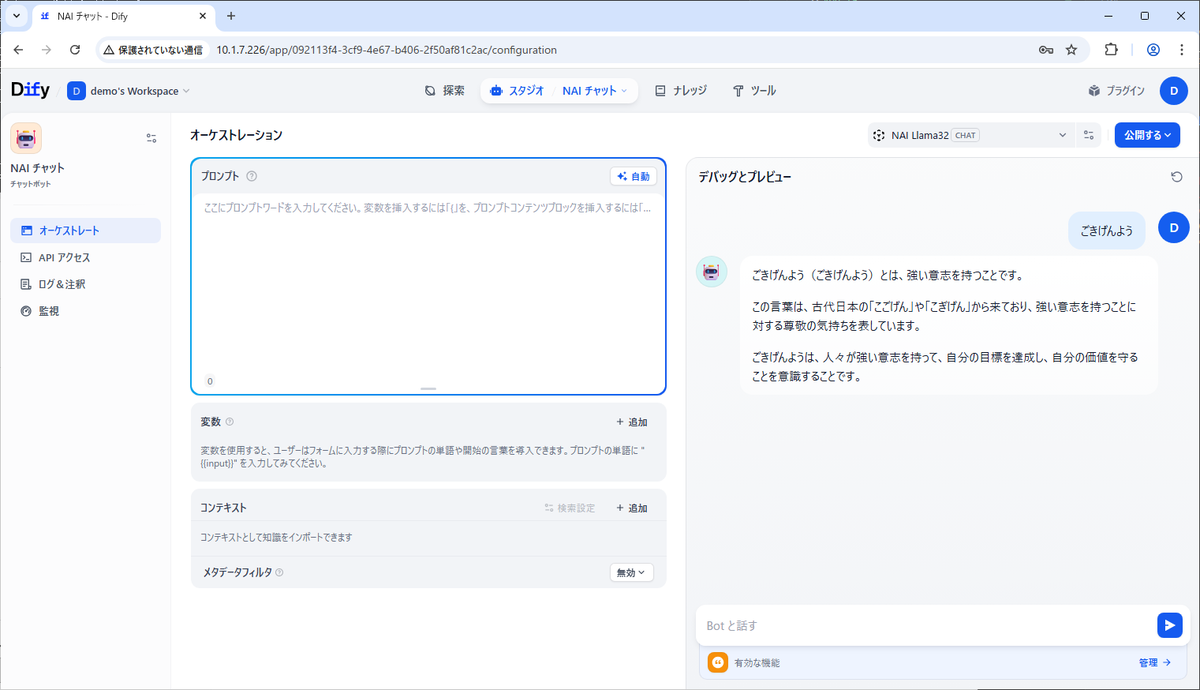
Task: Select the NAI チャット - Dify browser tab
Action: pyautogui.click(x=123, y=17)
